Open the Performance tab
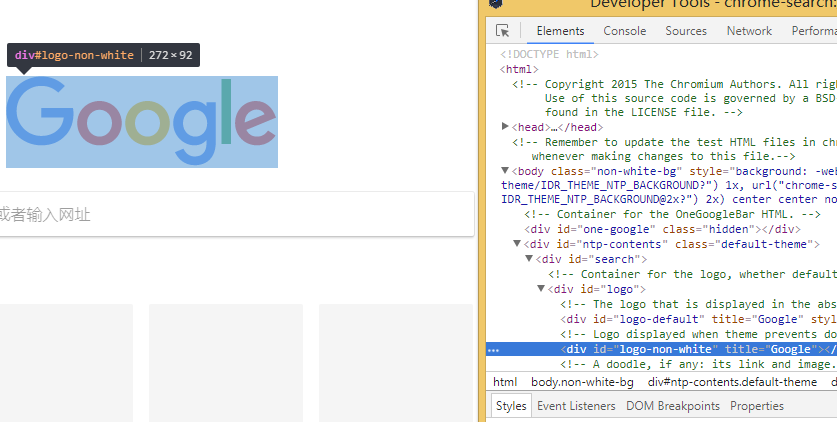Viewport: 837px width, 422px height. (814, 31)
